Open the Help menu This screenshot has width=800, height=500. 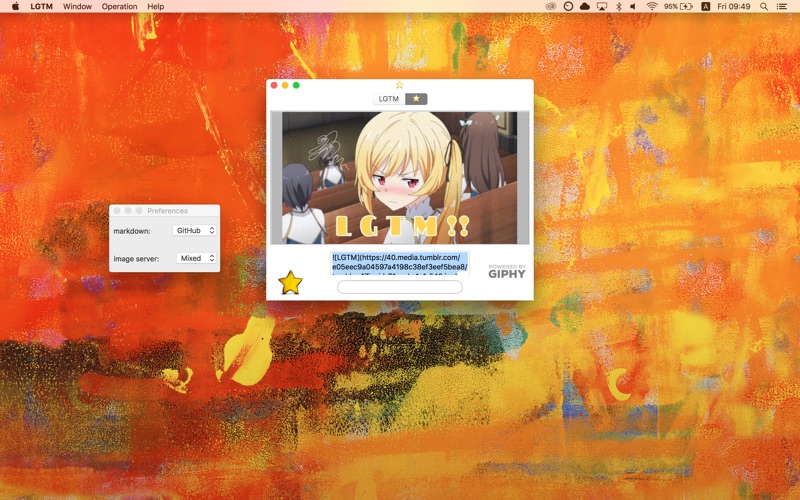(x=156, y=7)
